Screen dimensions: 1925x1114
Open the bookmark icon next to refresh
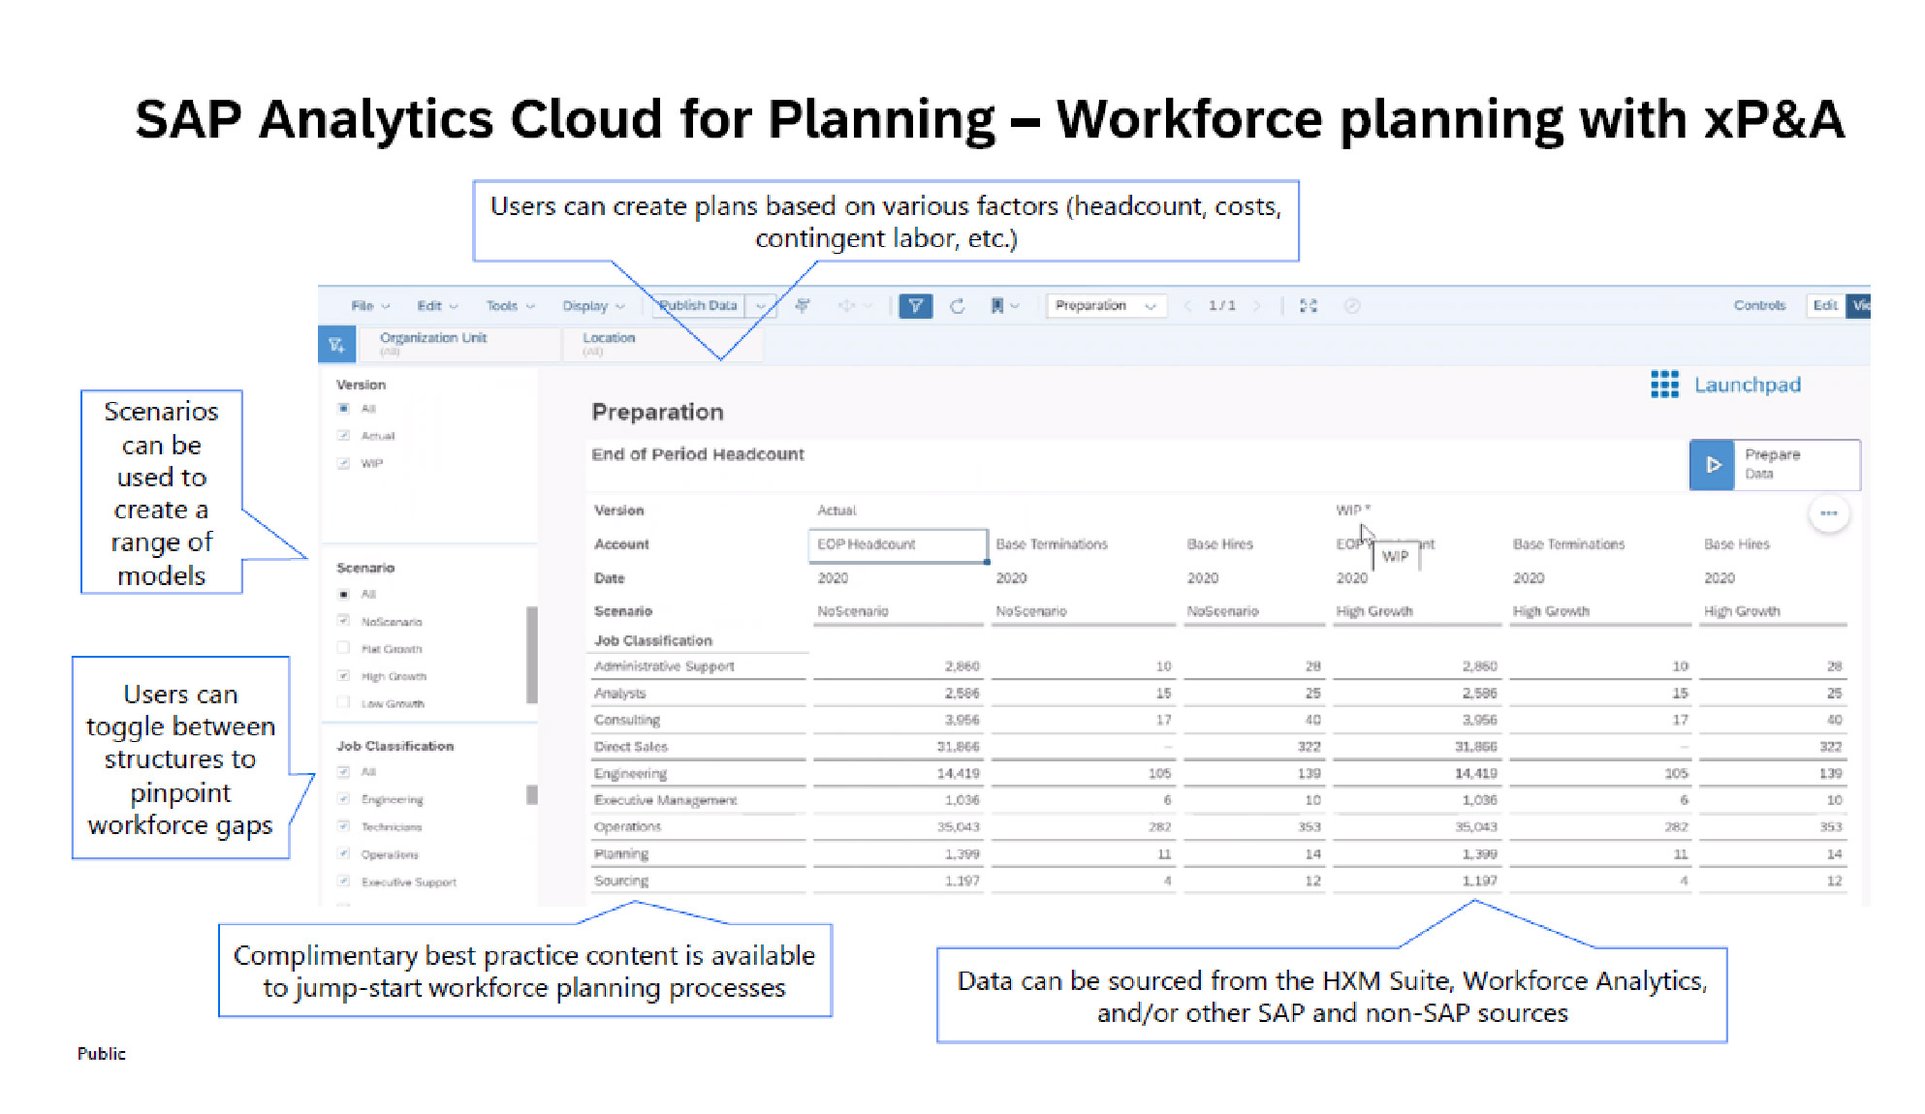(x=999, y=307)
